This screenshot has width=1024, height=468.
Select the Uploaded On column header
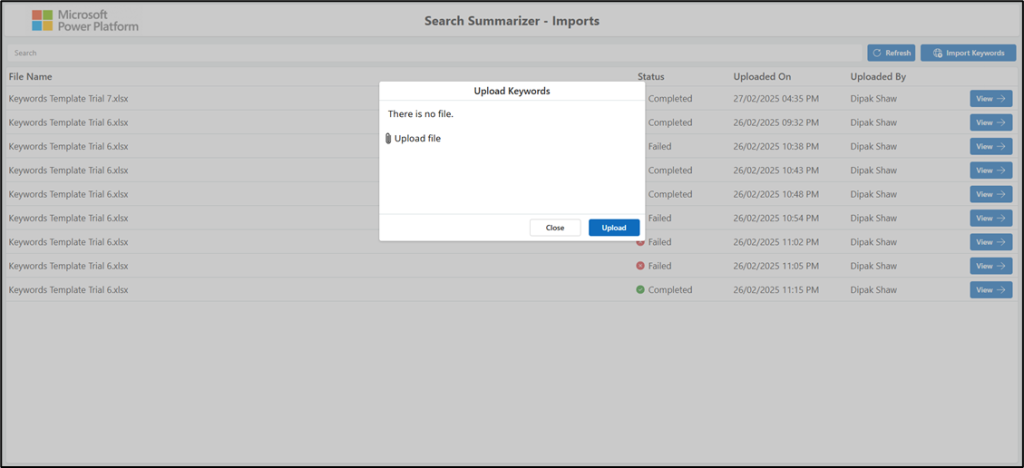(762, 76)
